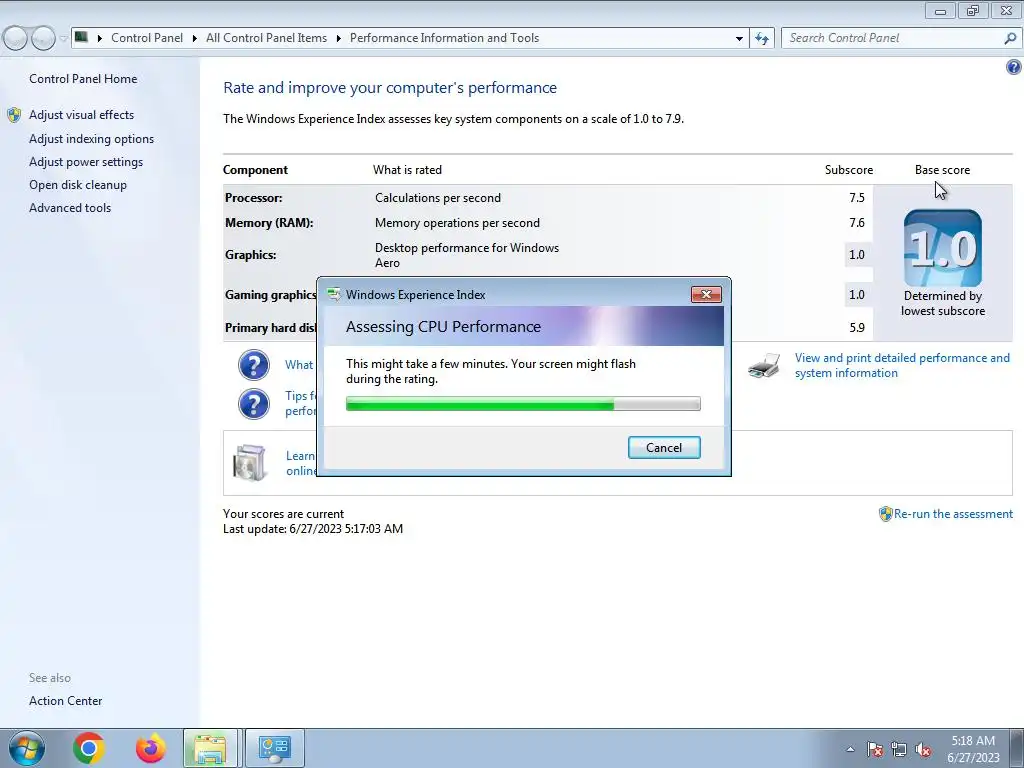The height and width of the screenshot is (768, 1024).
Task: Click 'Calculations per second' text
Action: 438,198
